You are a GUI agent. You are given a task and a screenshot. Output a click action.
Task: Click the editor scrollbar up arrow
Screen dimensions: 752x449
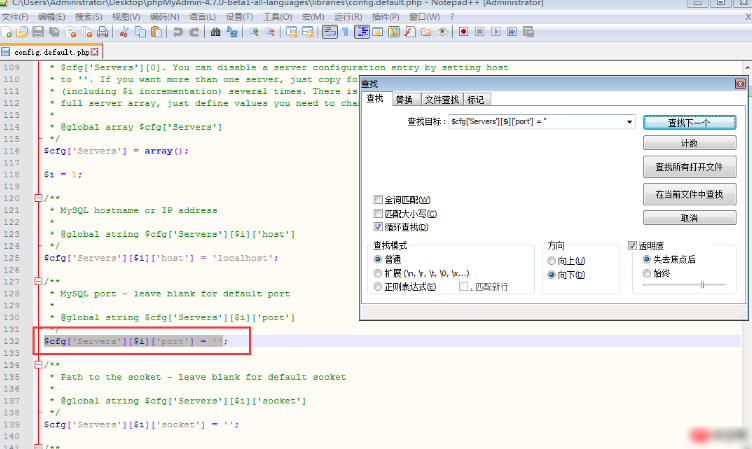[x=747, y=67]
